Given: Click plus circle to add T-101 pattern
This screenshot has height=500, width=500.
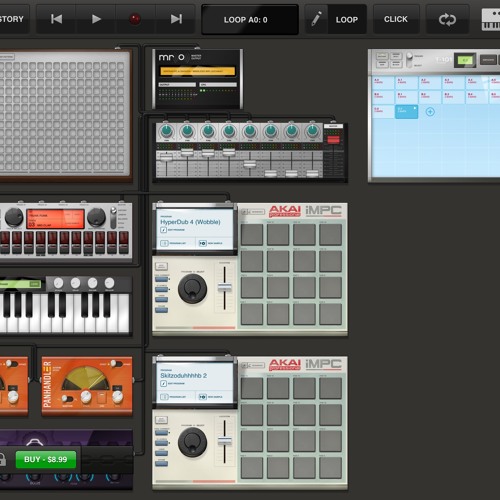Looking at the screenshot, I should pyautogui.click(x=430, y=112).
